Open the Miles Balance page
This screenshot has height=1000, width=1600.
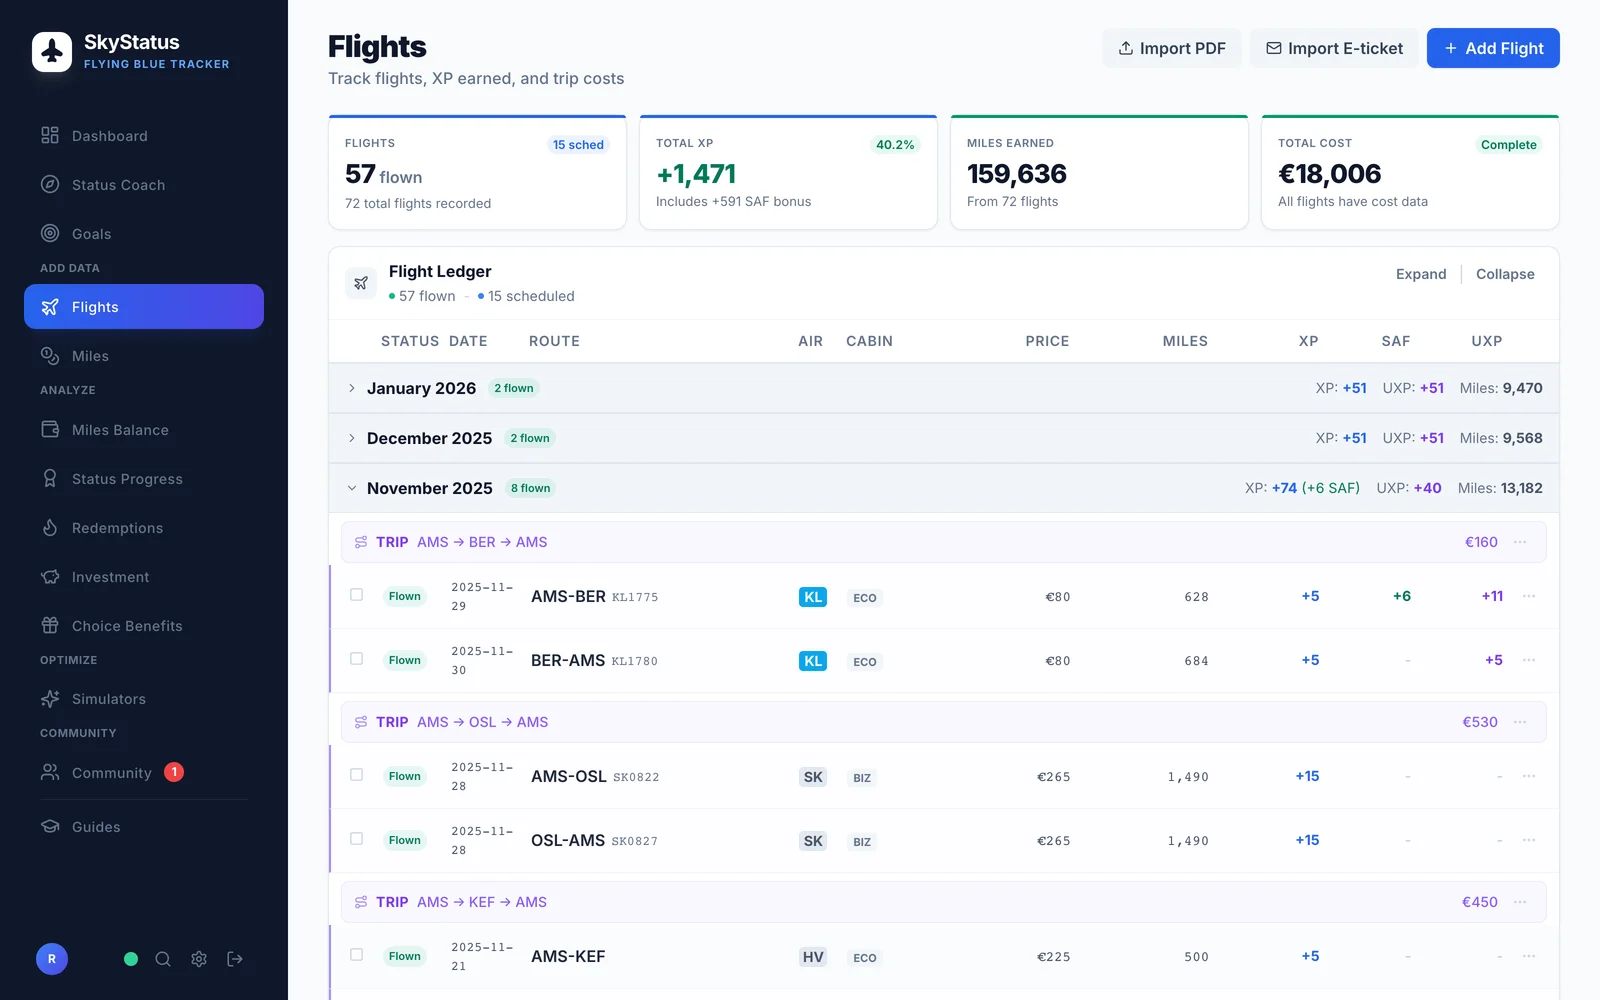(x=144, y=430)
